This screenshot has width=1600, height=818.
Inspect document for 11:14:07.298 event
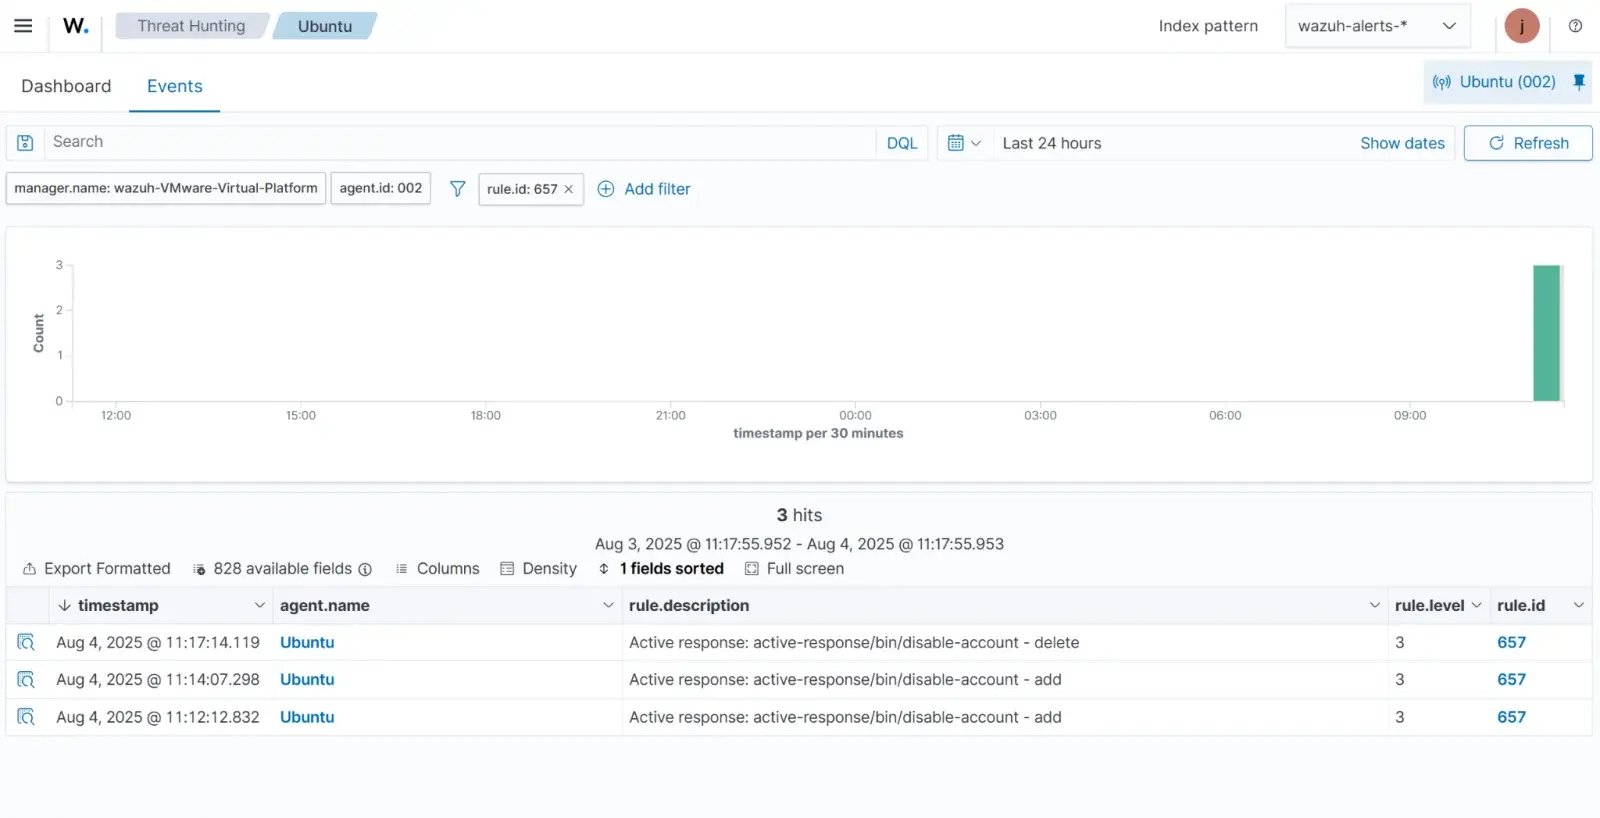[26, 680]
